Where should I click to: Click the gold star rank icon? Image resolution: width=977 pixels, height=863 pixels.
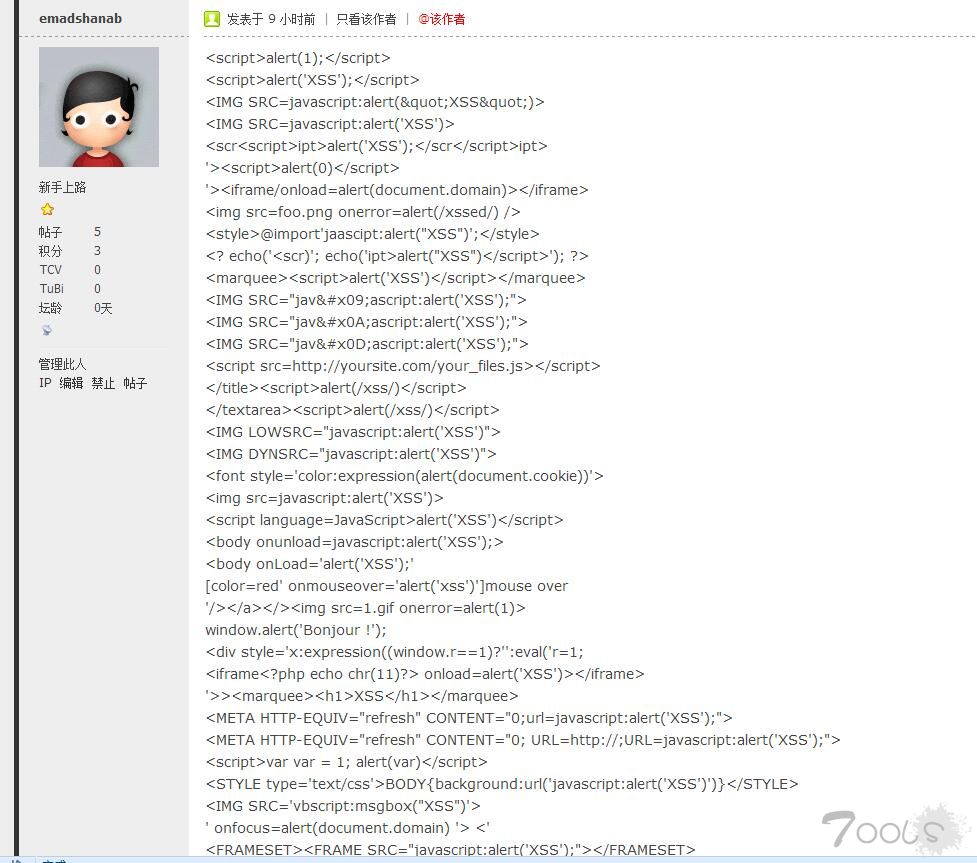[47, 209]
